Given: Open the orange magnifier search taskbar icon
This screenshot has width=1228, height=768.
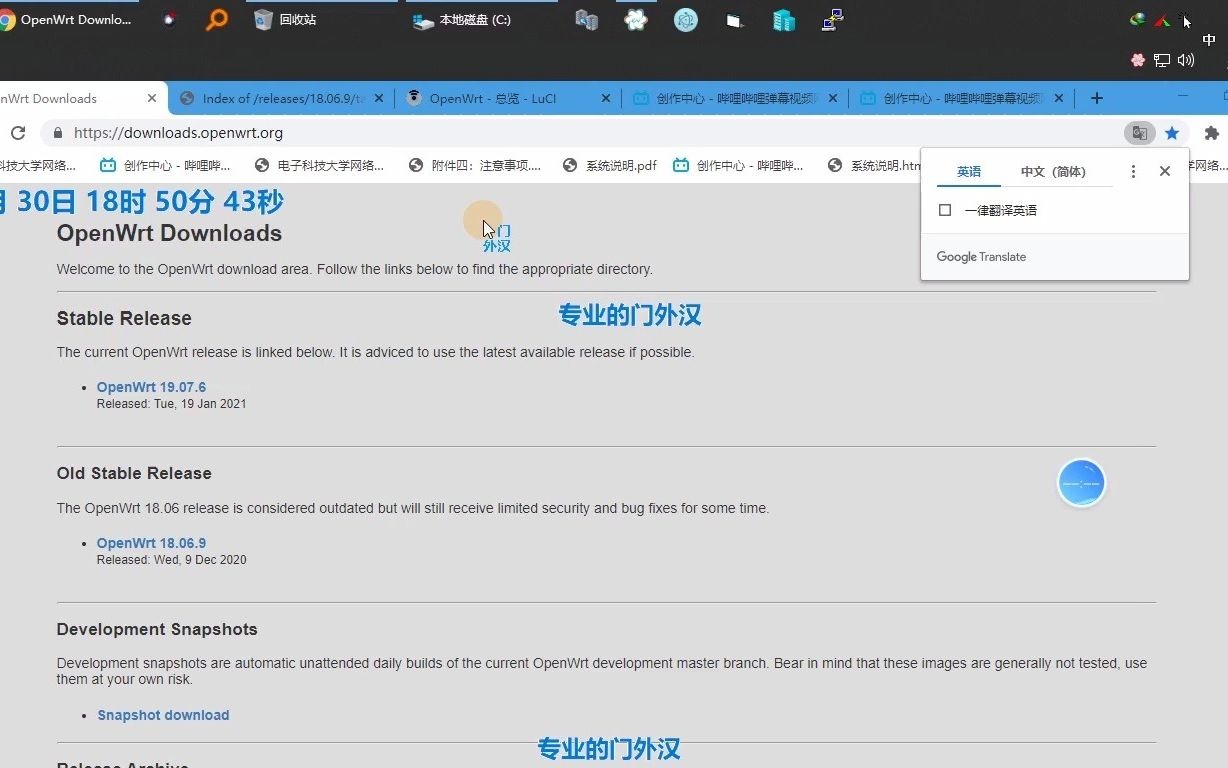Looking at the screenshot, I should [x=216, y=19].
